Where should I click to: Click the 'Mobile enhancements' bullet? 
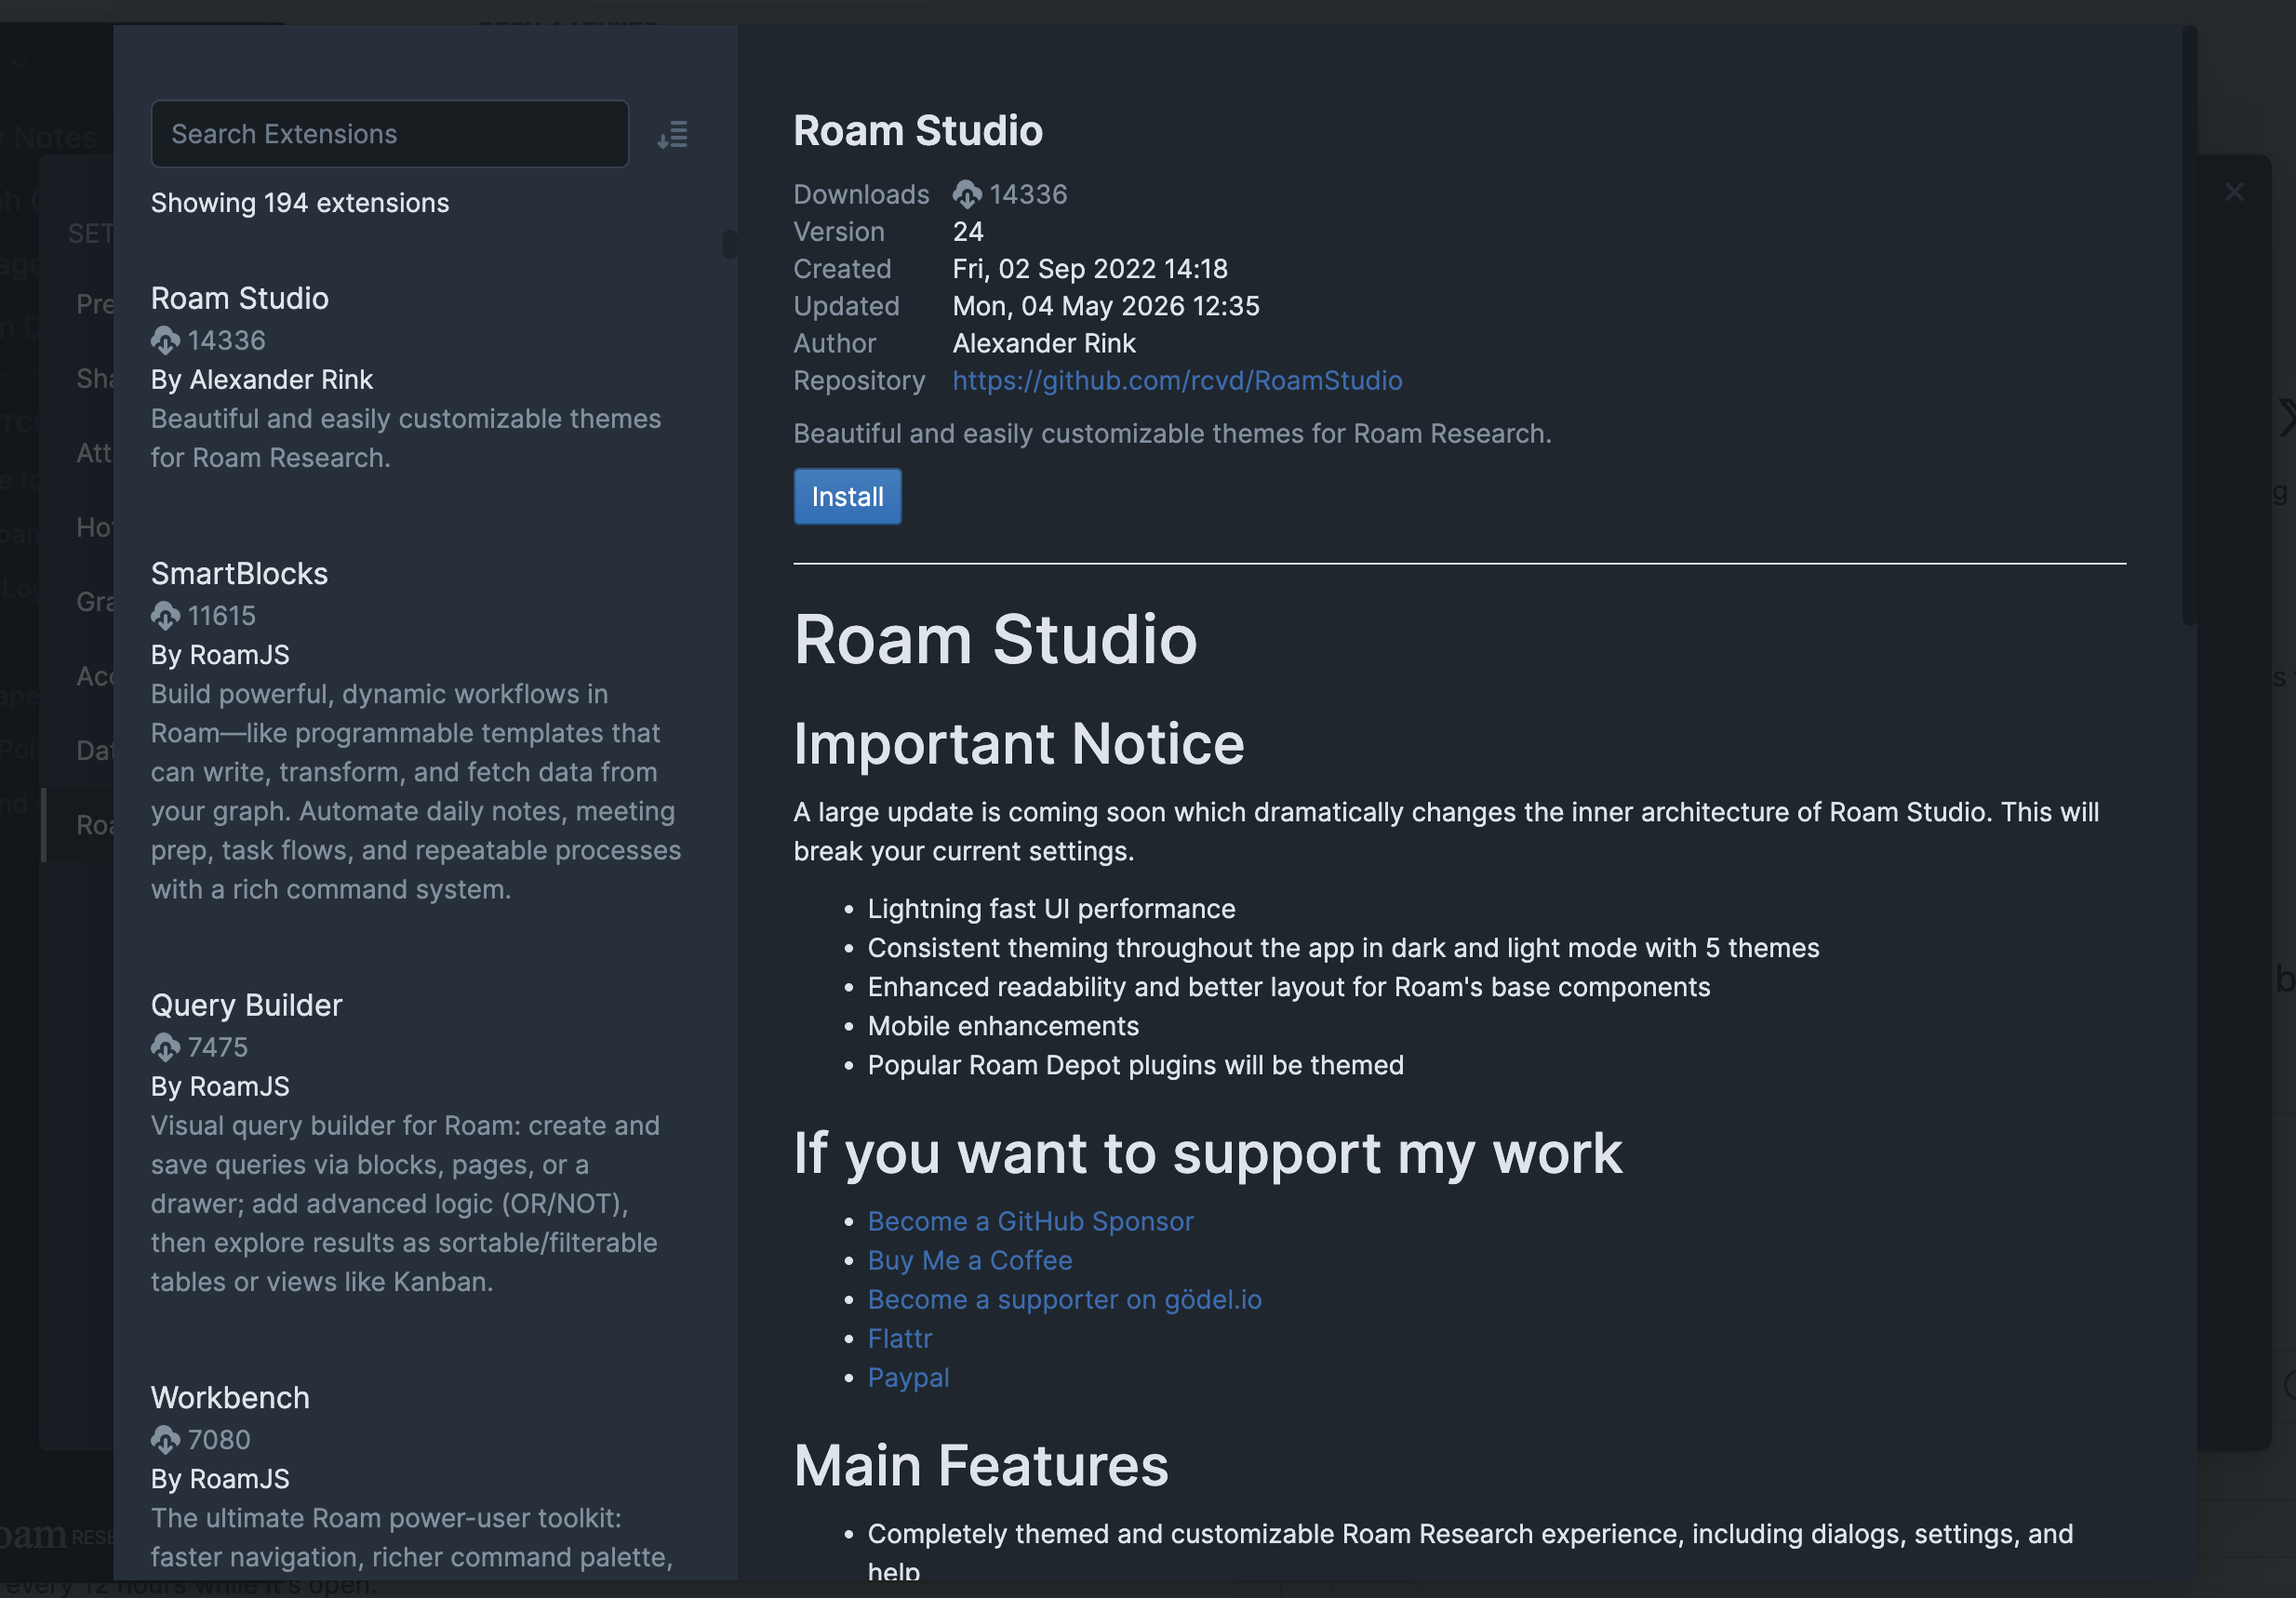[x=1003, y=1026]
